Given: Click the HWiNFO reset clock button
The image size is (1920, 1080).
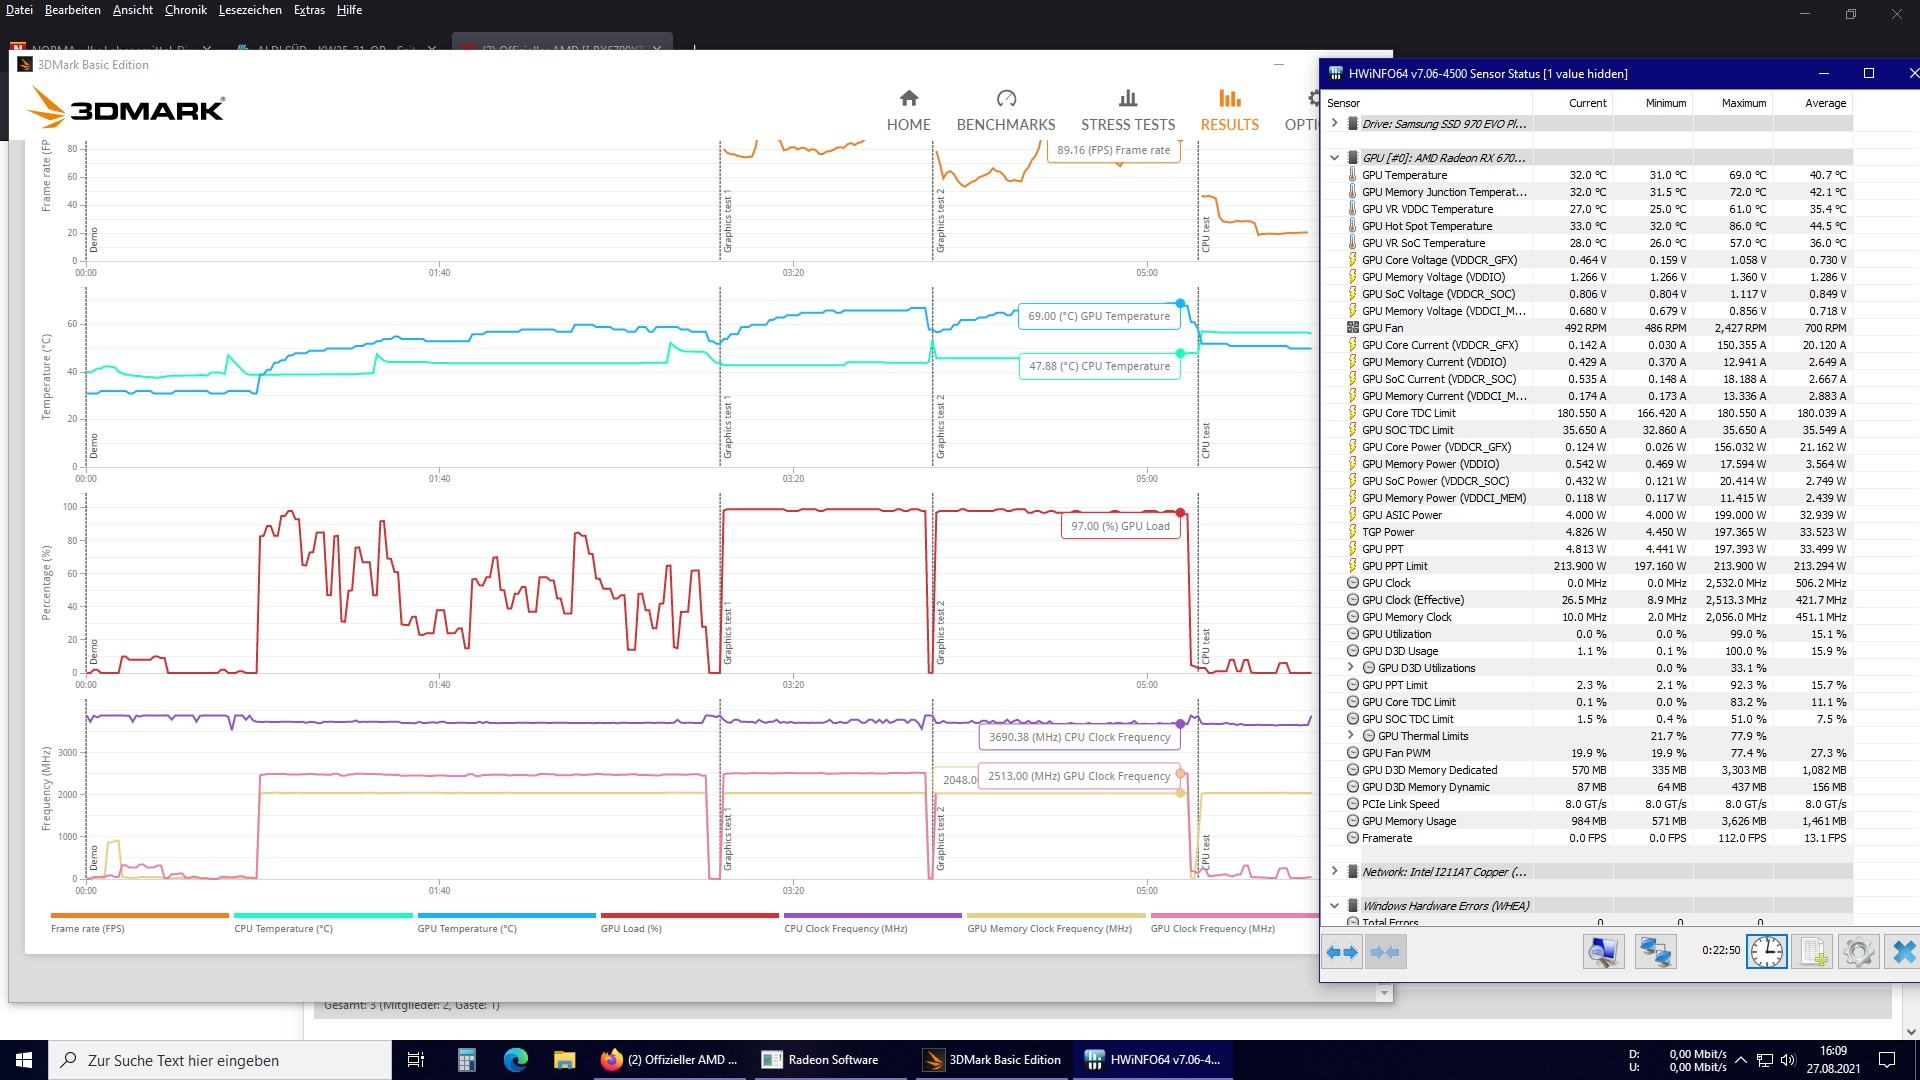Looking at the screenshot, I should click(1766, 952).
